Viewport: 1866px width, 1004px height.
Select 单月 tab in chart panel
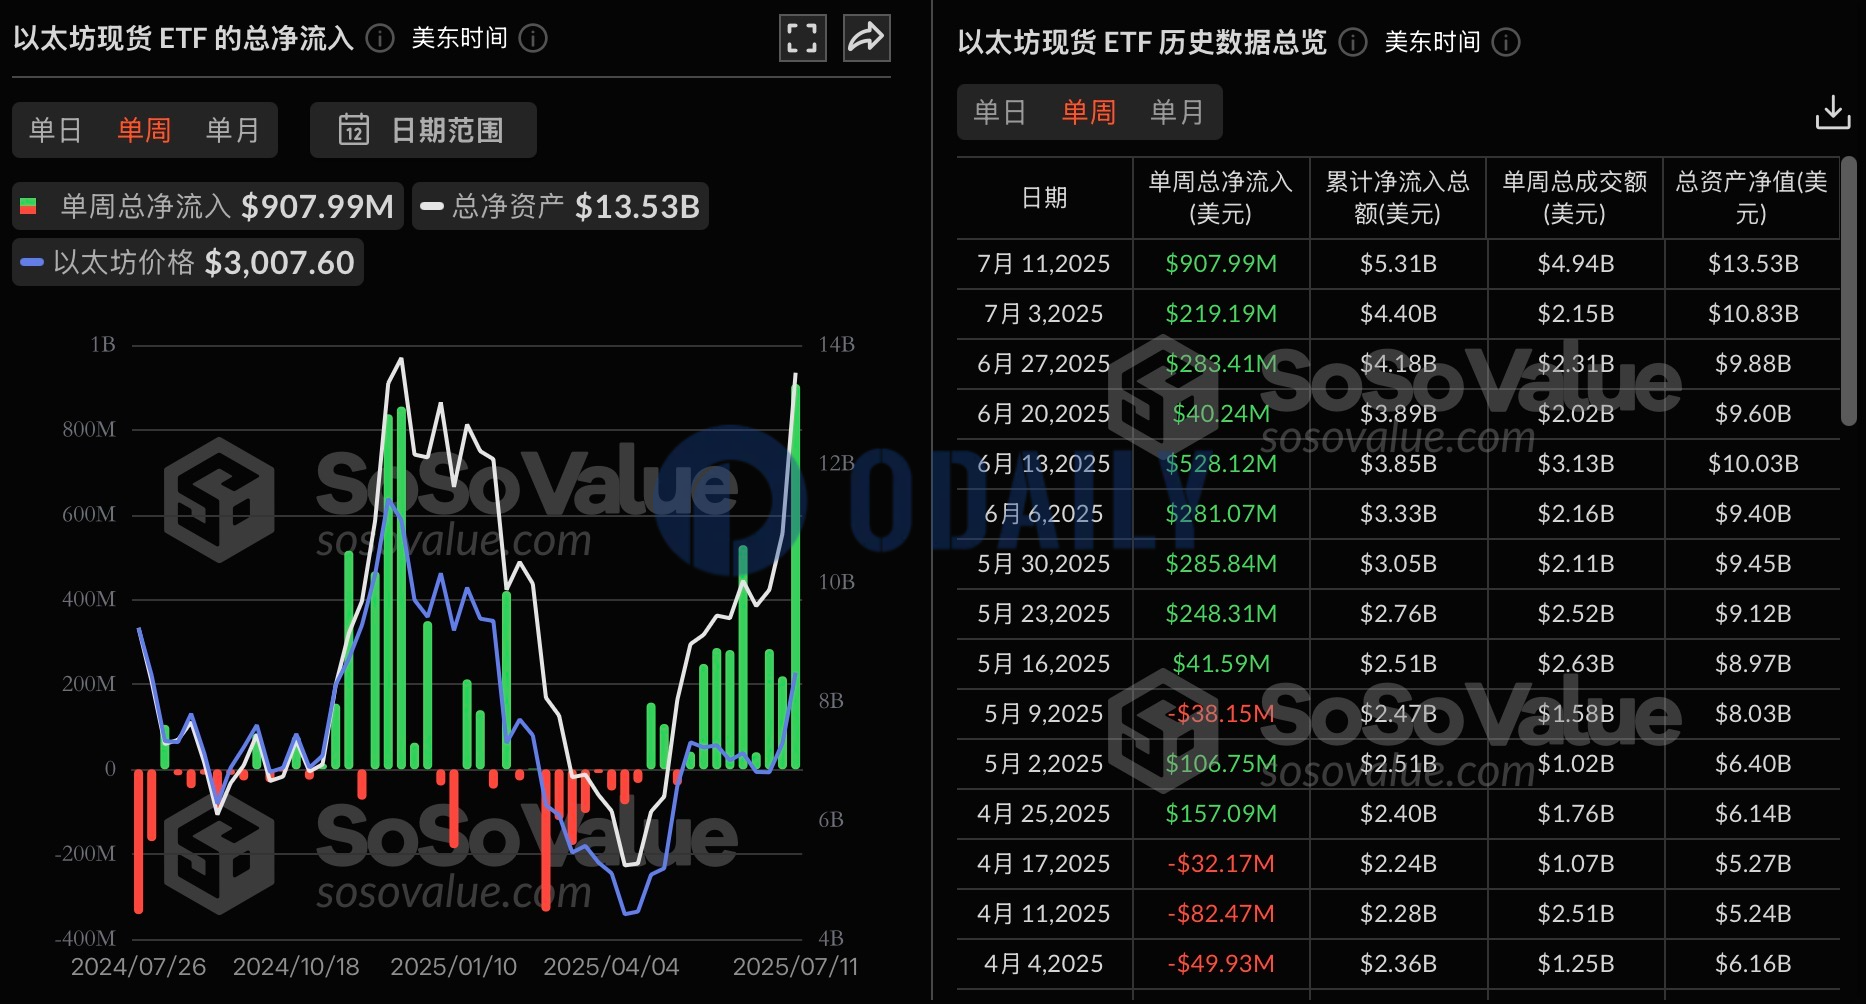point(232,130)
